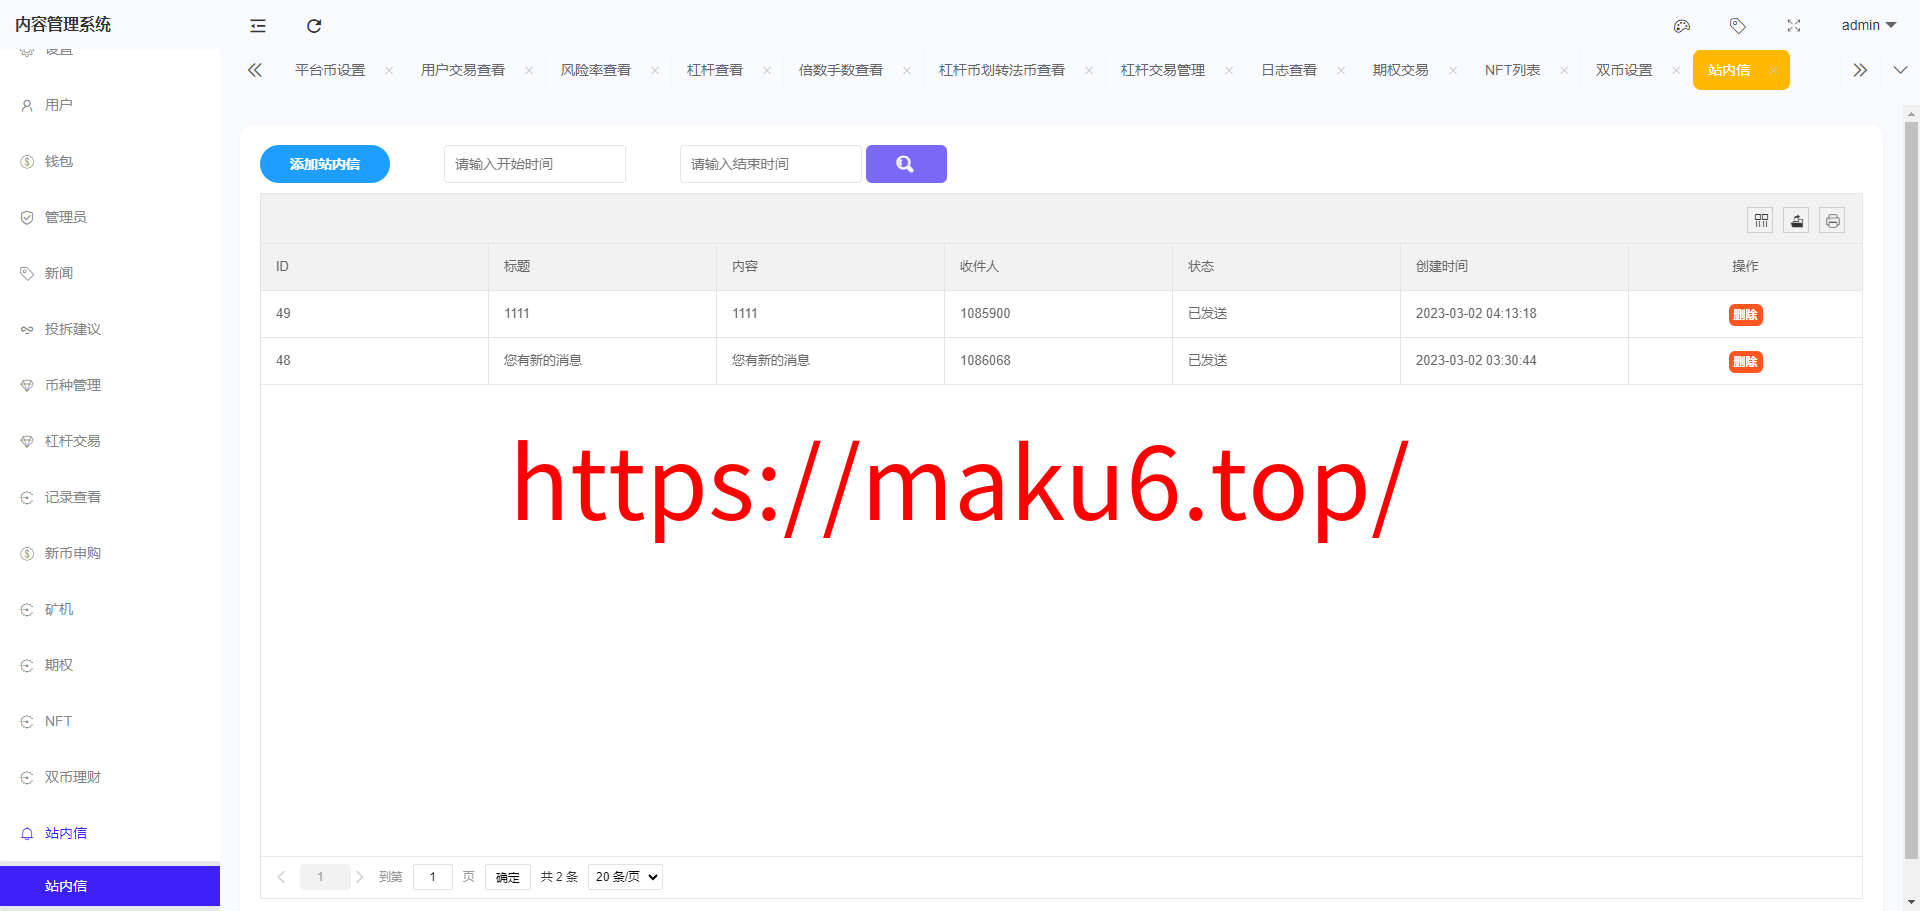Move tabs right with the double-chevron
The height and width of the screenshot is (911, 1920).
[1860, 70]
